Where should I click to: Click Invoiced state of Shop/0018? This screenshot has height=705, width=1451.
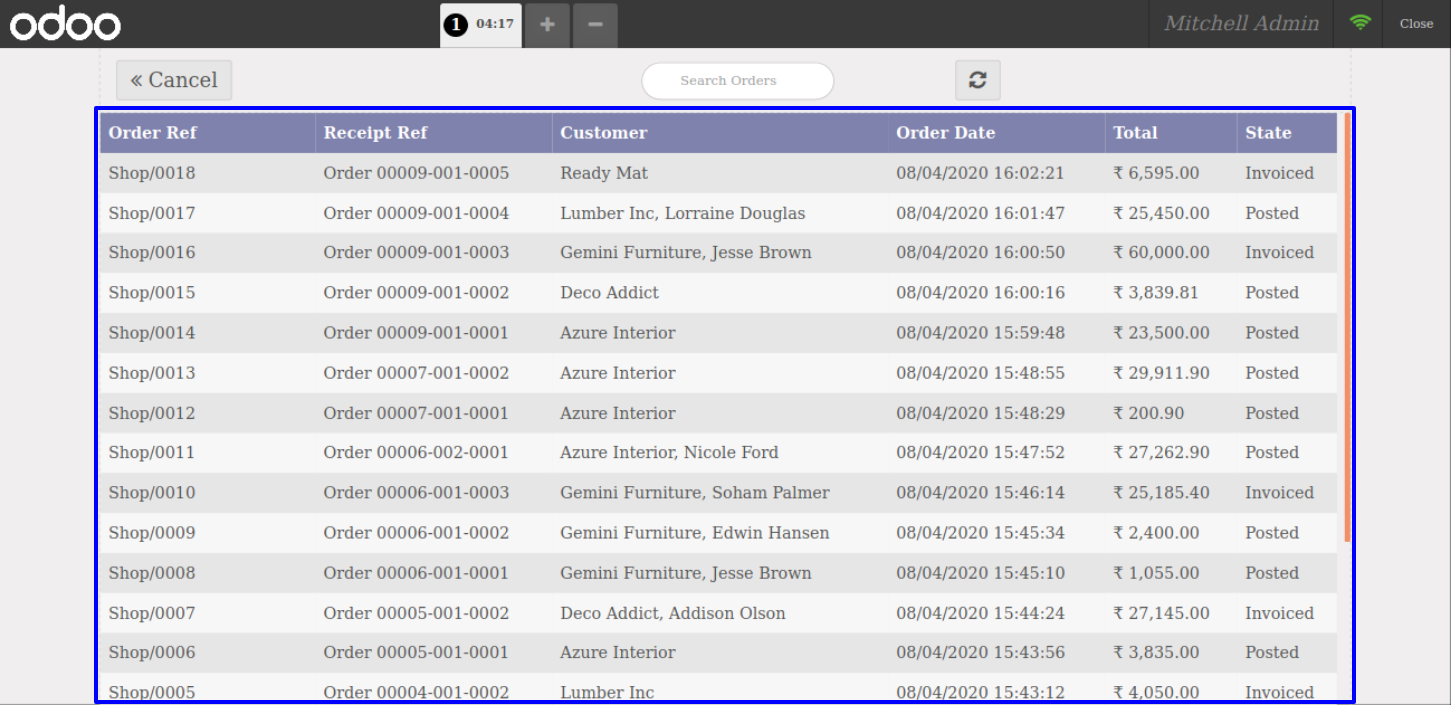click(x=1279, y=173)
